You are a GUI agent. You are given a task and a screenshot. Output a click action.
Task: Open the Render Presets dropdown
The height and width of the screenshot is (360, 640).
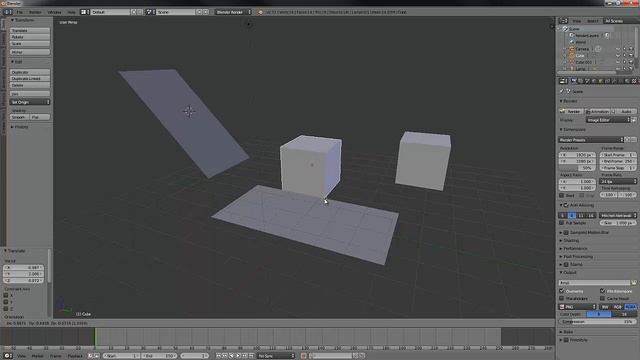pos(591,140)
